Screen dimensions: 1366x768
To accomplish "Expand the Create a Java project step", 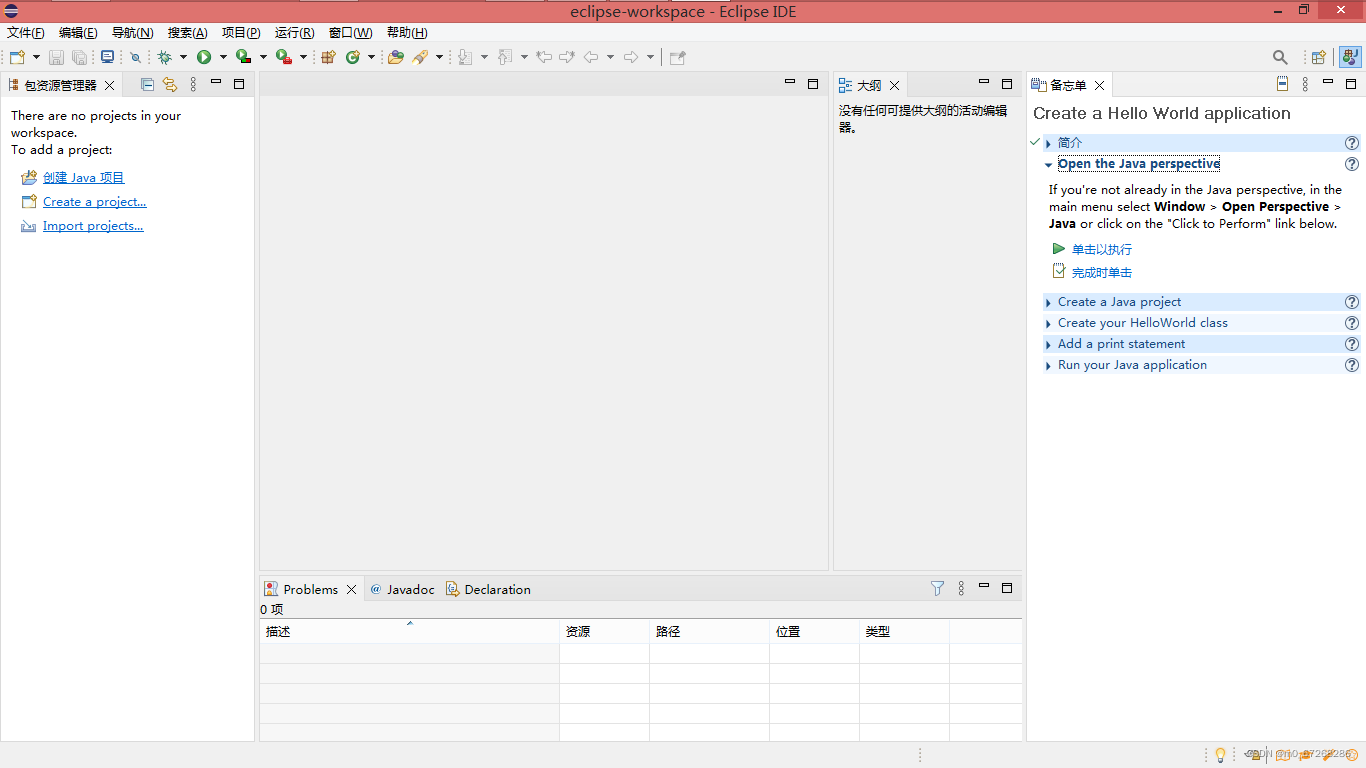I will pyautogui.click(x=1048, y=302).
